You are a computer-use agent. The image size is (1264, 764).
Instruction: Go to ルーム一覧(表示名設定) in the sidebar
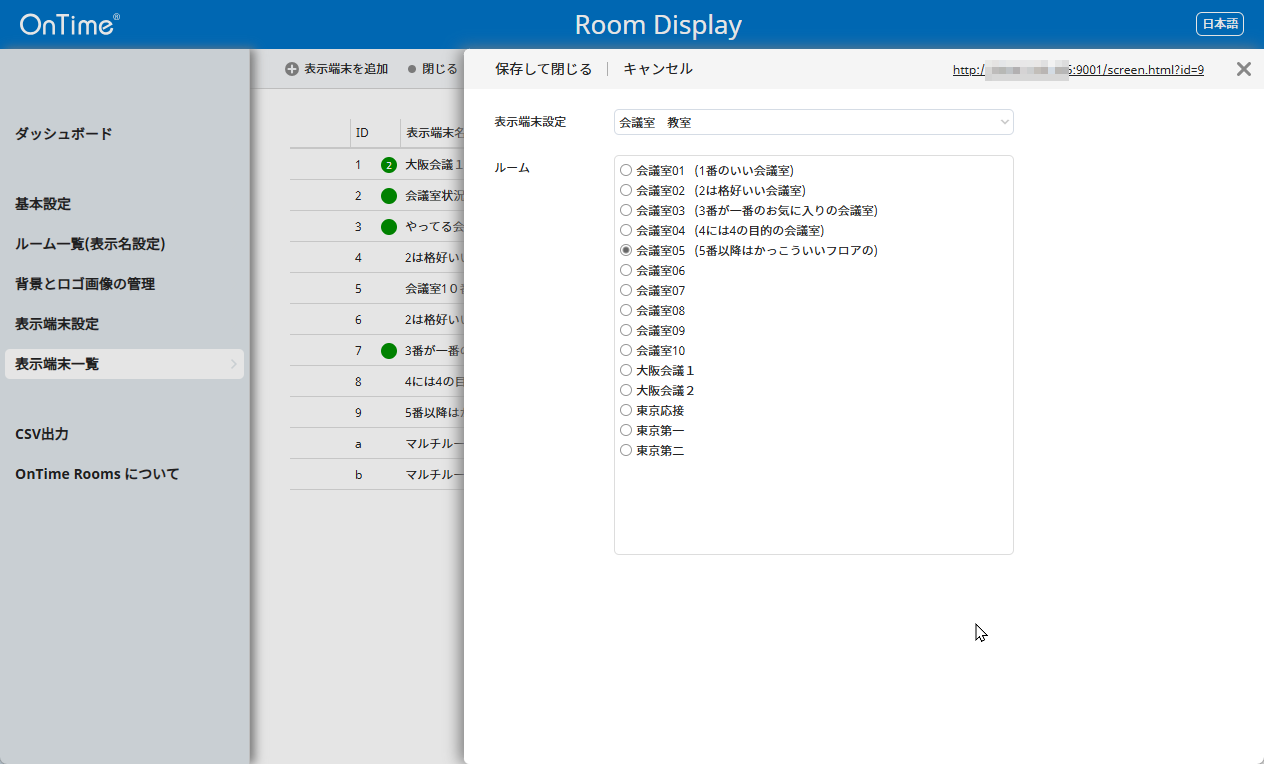point(90,244)
